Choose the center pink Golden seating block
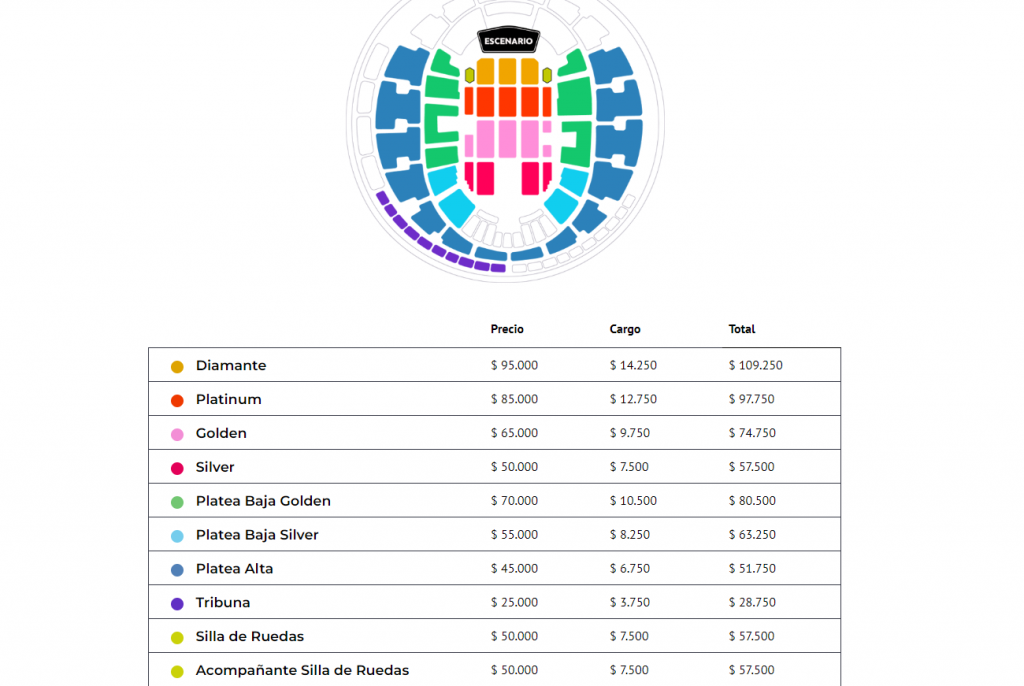Image resolution: width=1024 pixels, height=686 pixels. pyautogui.click(x=507, y=138)
